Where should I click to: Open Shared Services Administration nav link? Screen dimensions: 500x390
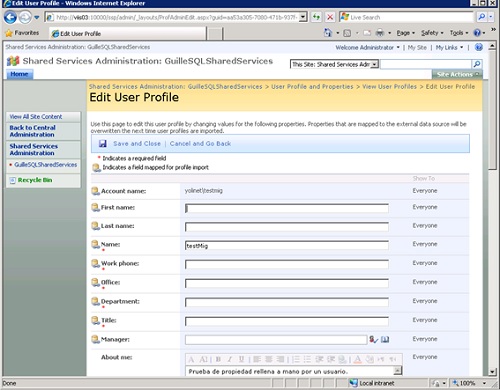click(33, 149)
